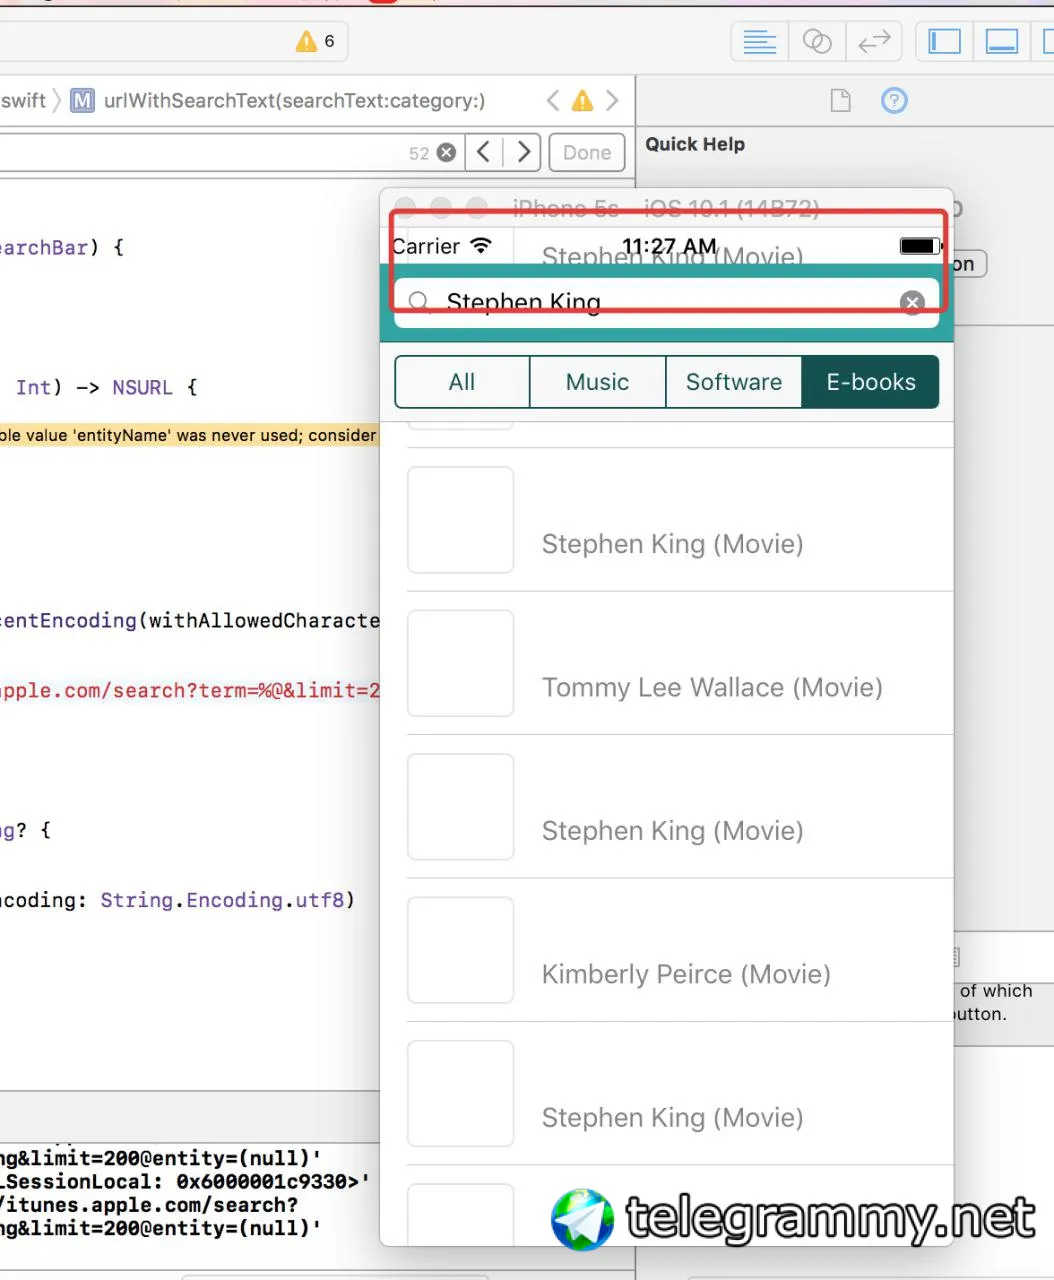
Task: Toggle the bottom debug area panel
Action: coord(1001,42)
